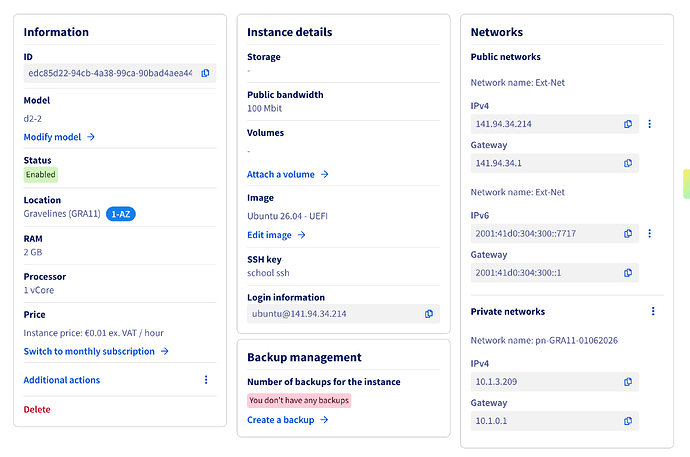The image size is (690, 457).
Task: Click the instance ID field
Action: coord(120,73)
